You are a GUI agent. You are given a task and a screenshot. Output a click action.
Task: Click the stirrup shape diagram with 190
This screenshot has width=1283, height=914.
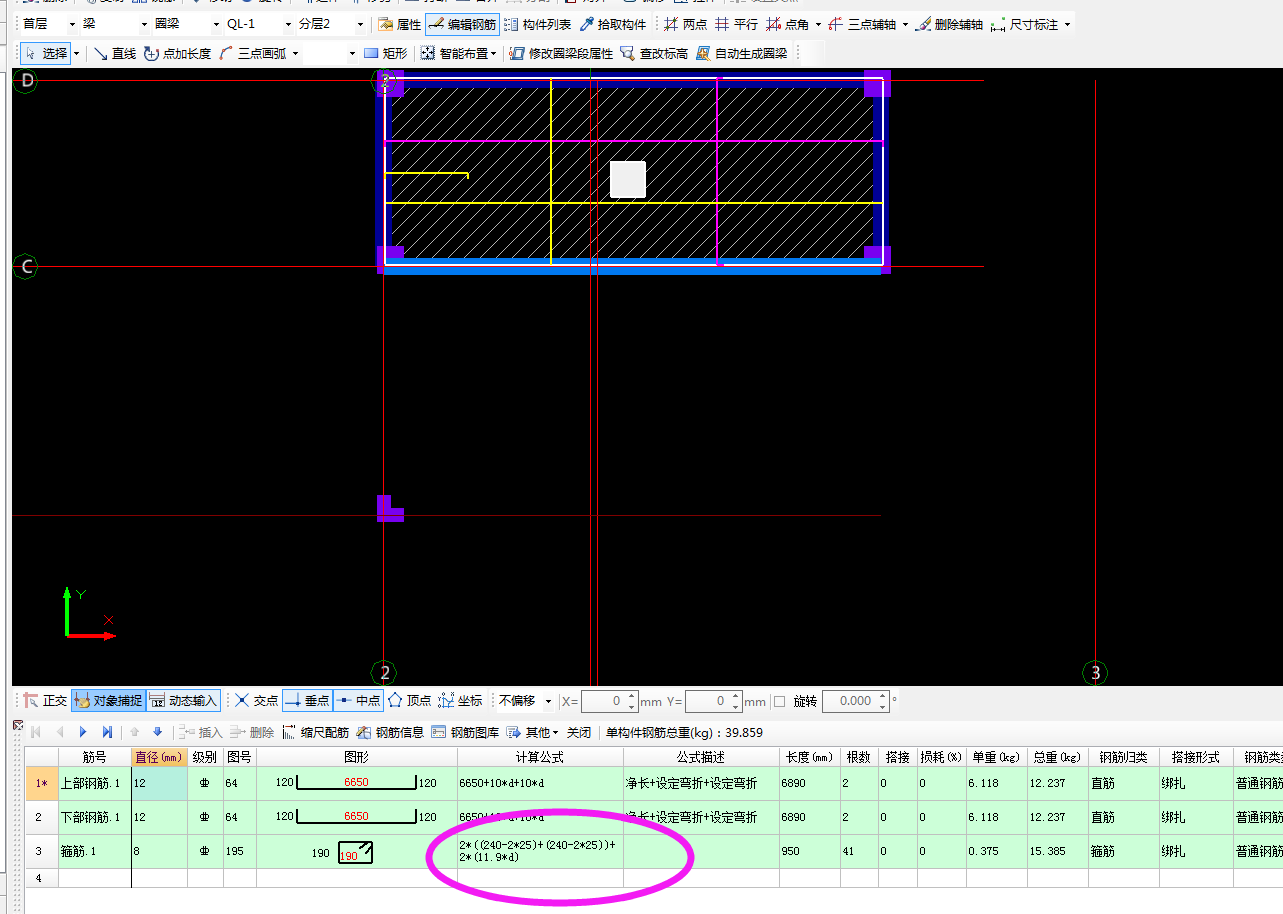pyautogui.click(x=355, y=853)
